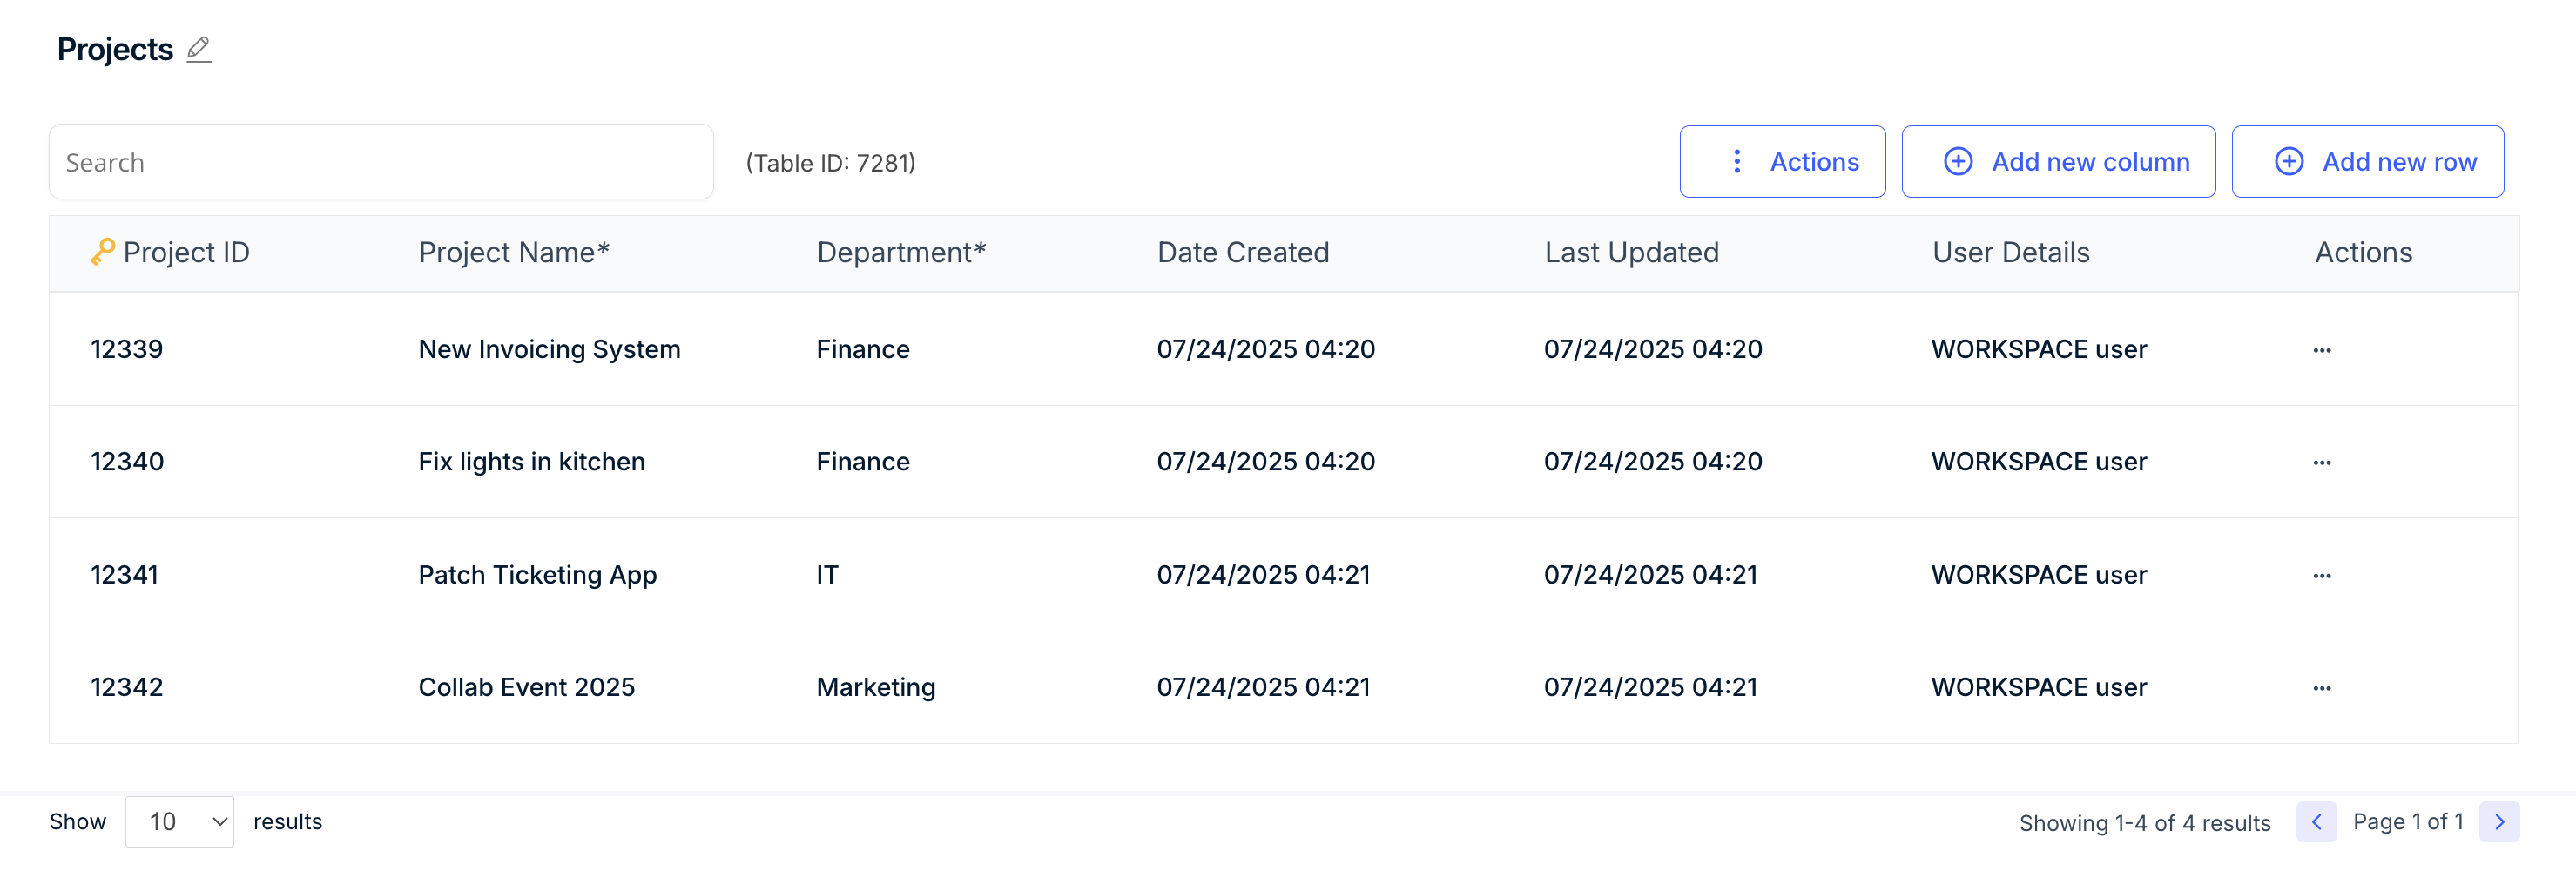Open row menu for Patch Ticketing App

(x=2321, y=575)
